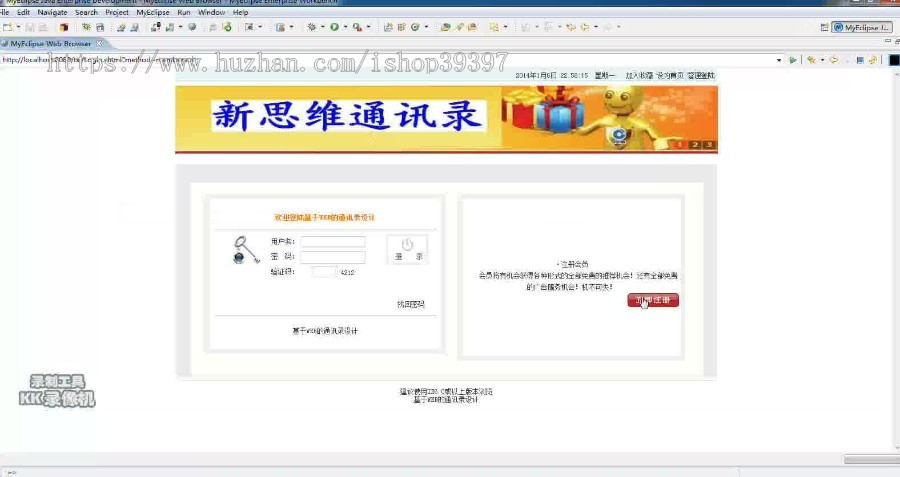Click the 用户名 username input field
The width and height of the screenshot is (900, 477).
[x=333, y=242]
